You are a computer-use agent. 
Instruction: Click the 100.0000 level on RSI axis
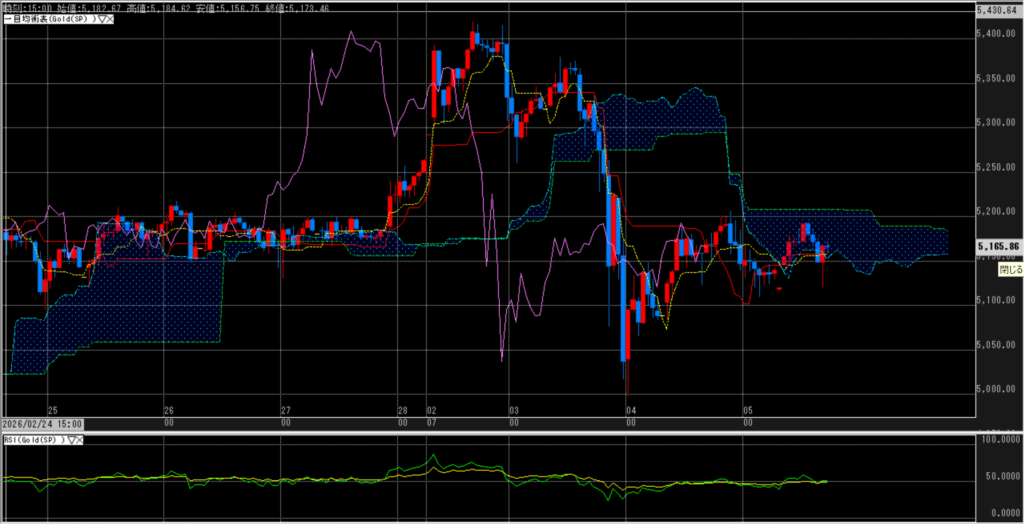click(x=998, y=440)
